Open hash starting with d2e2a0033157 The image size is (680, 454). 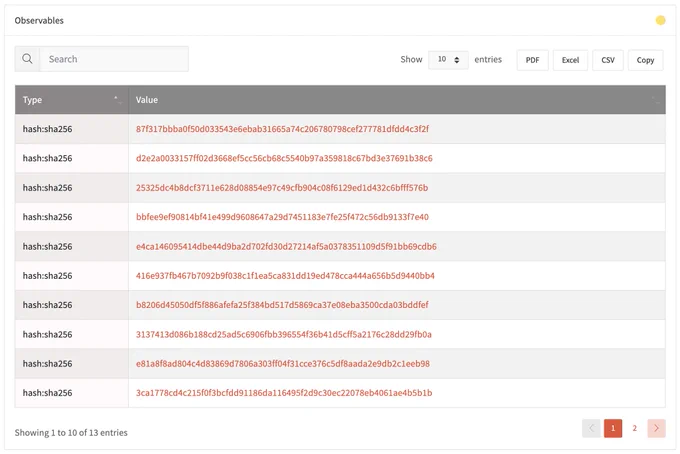(284, 158)
